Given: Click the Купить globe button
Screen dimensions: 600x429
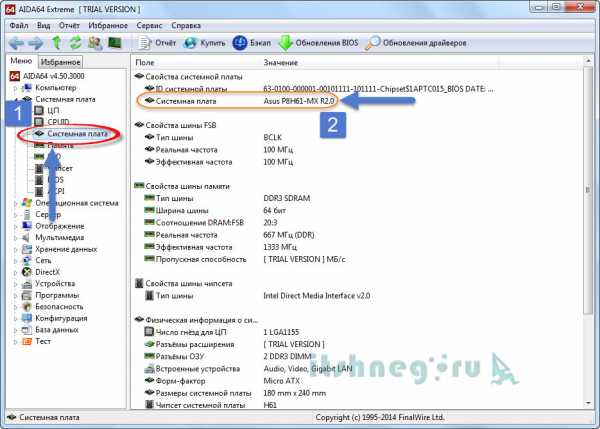Looking at the screenshot, I should click(204, 43).
